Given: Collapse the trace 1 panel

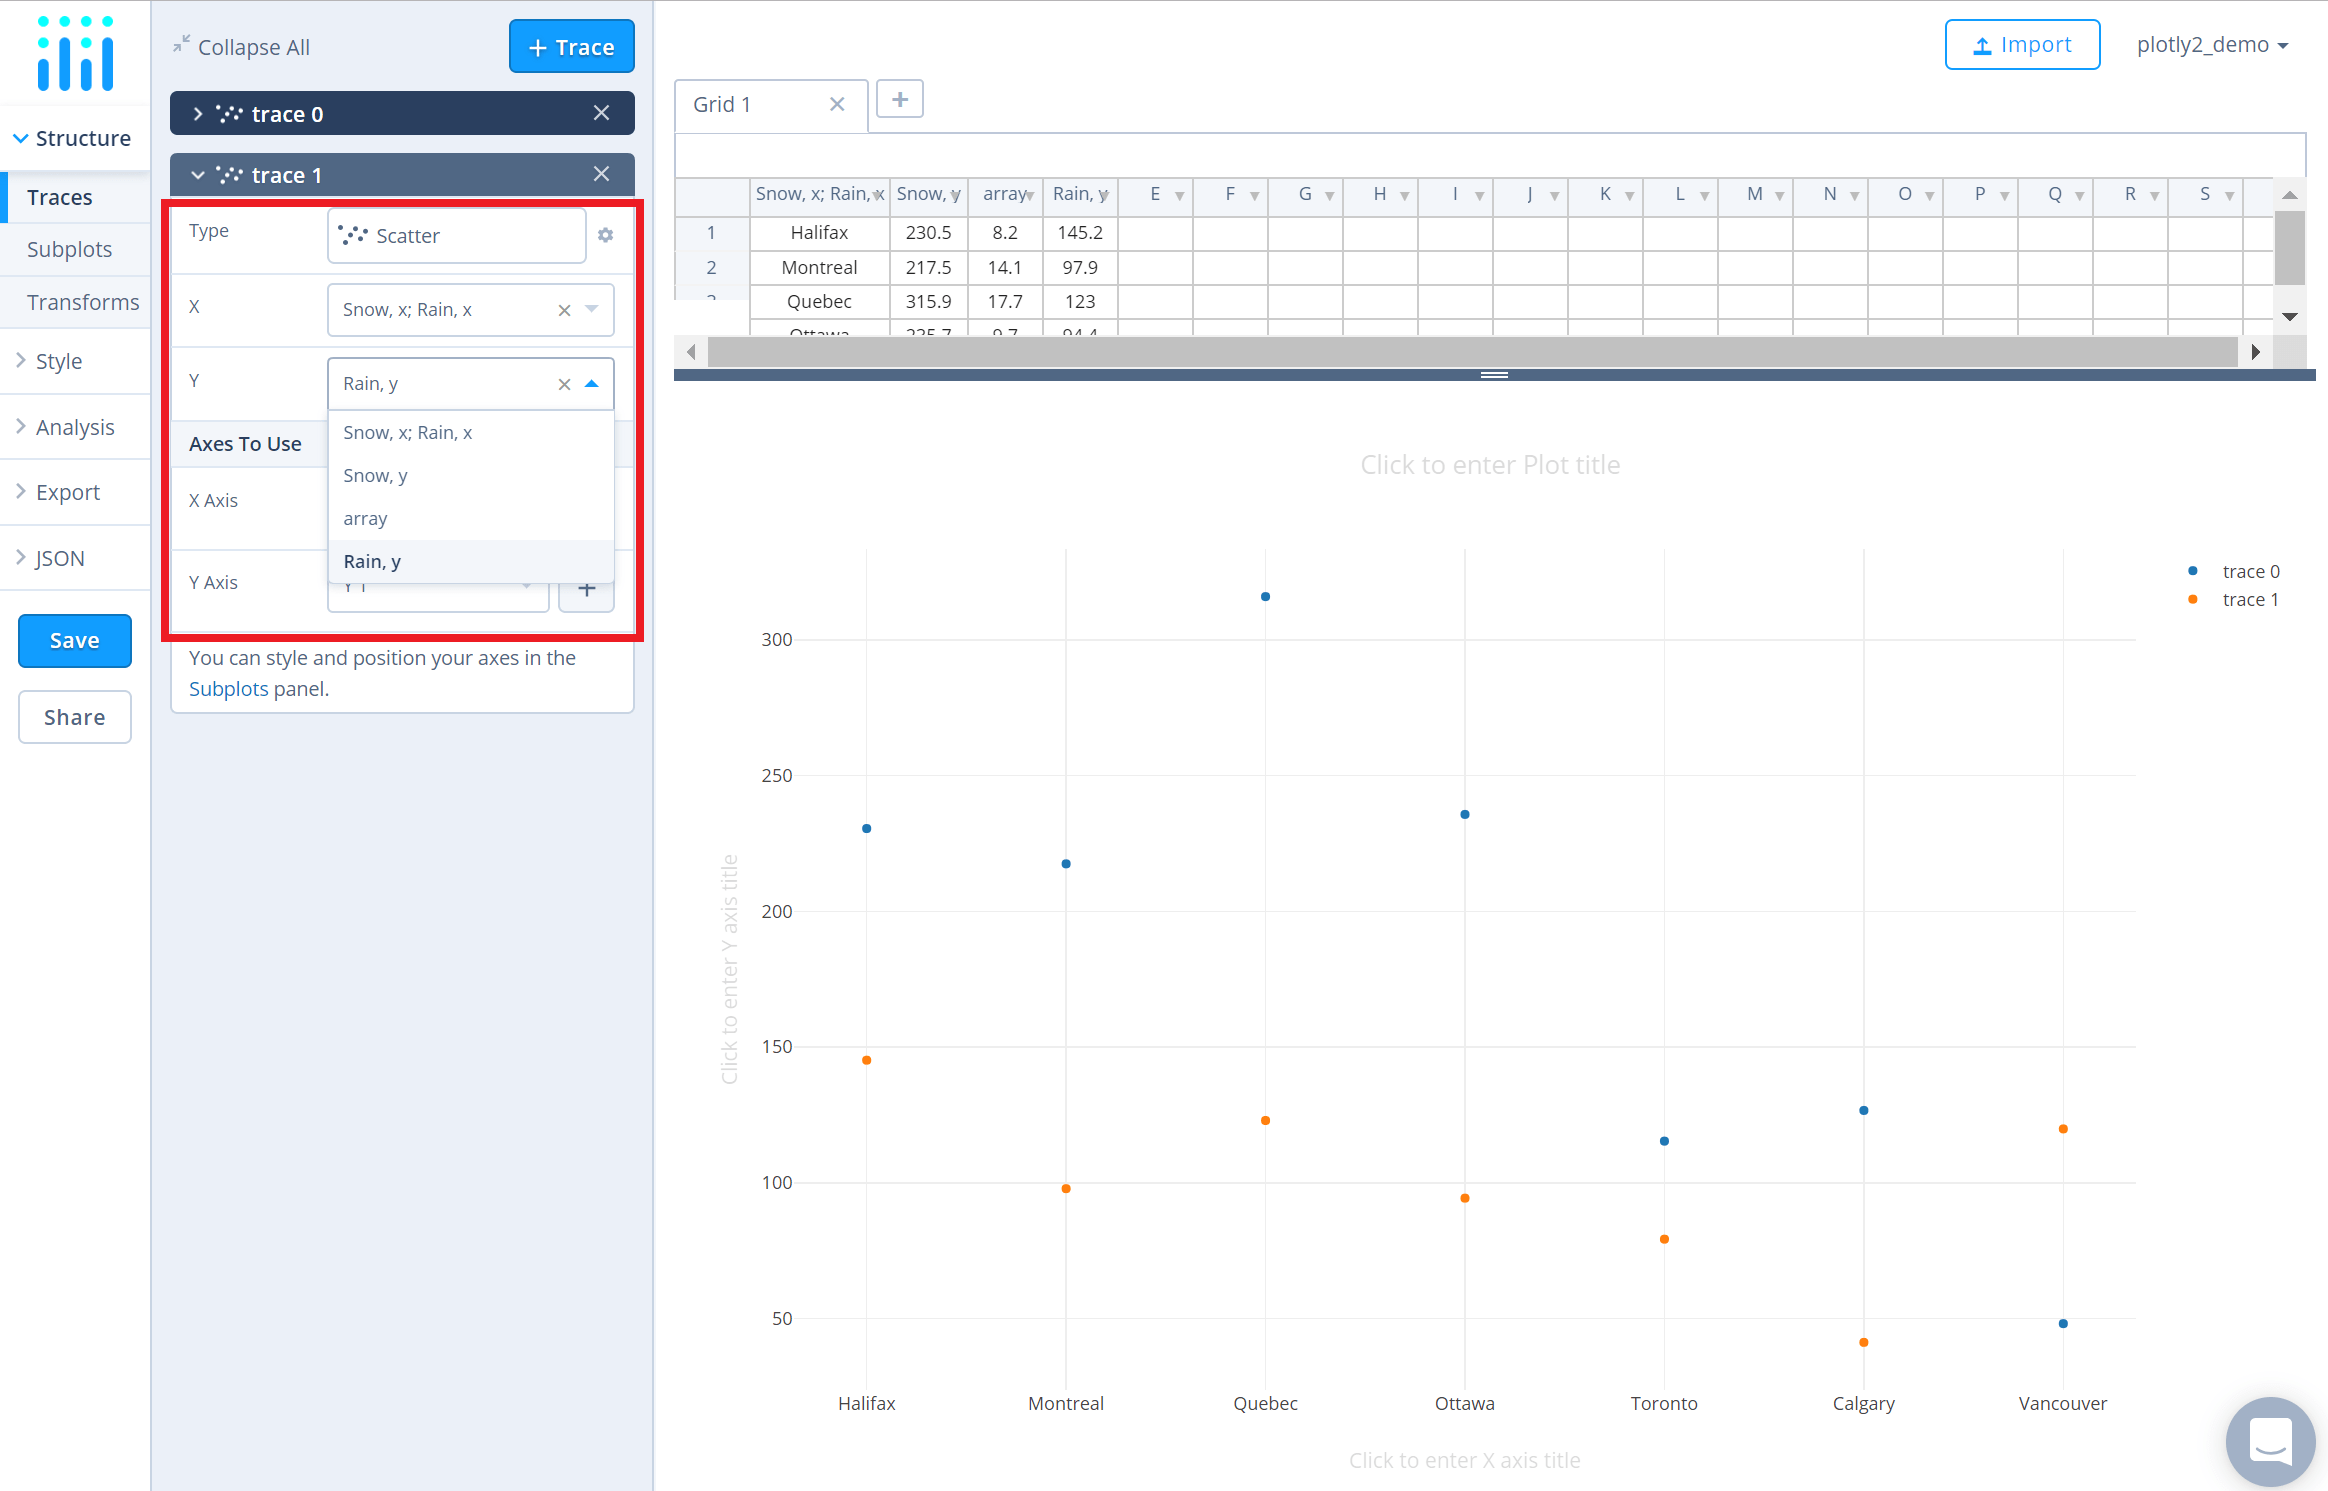Looking at the screenshot, I should tap(198, 175).
